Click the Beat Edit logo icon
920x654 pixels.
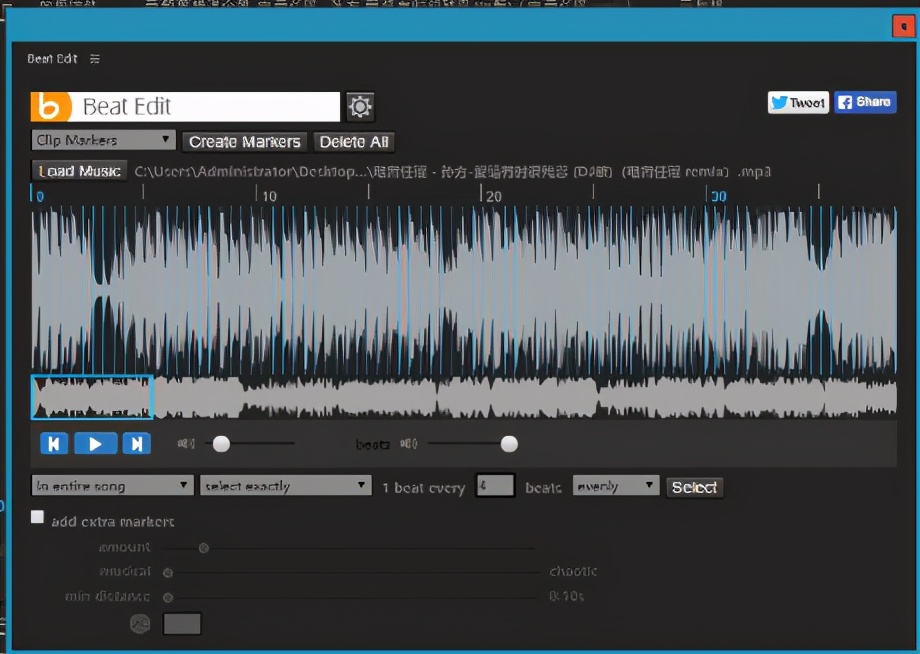click(51, 107)
